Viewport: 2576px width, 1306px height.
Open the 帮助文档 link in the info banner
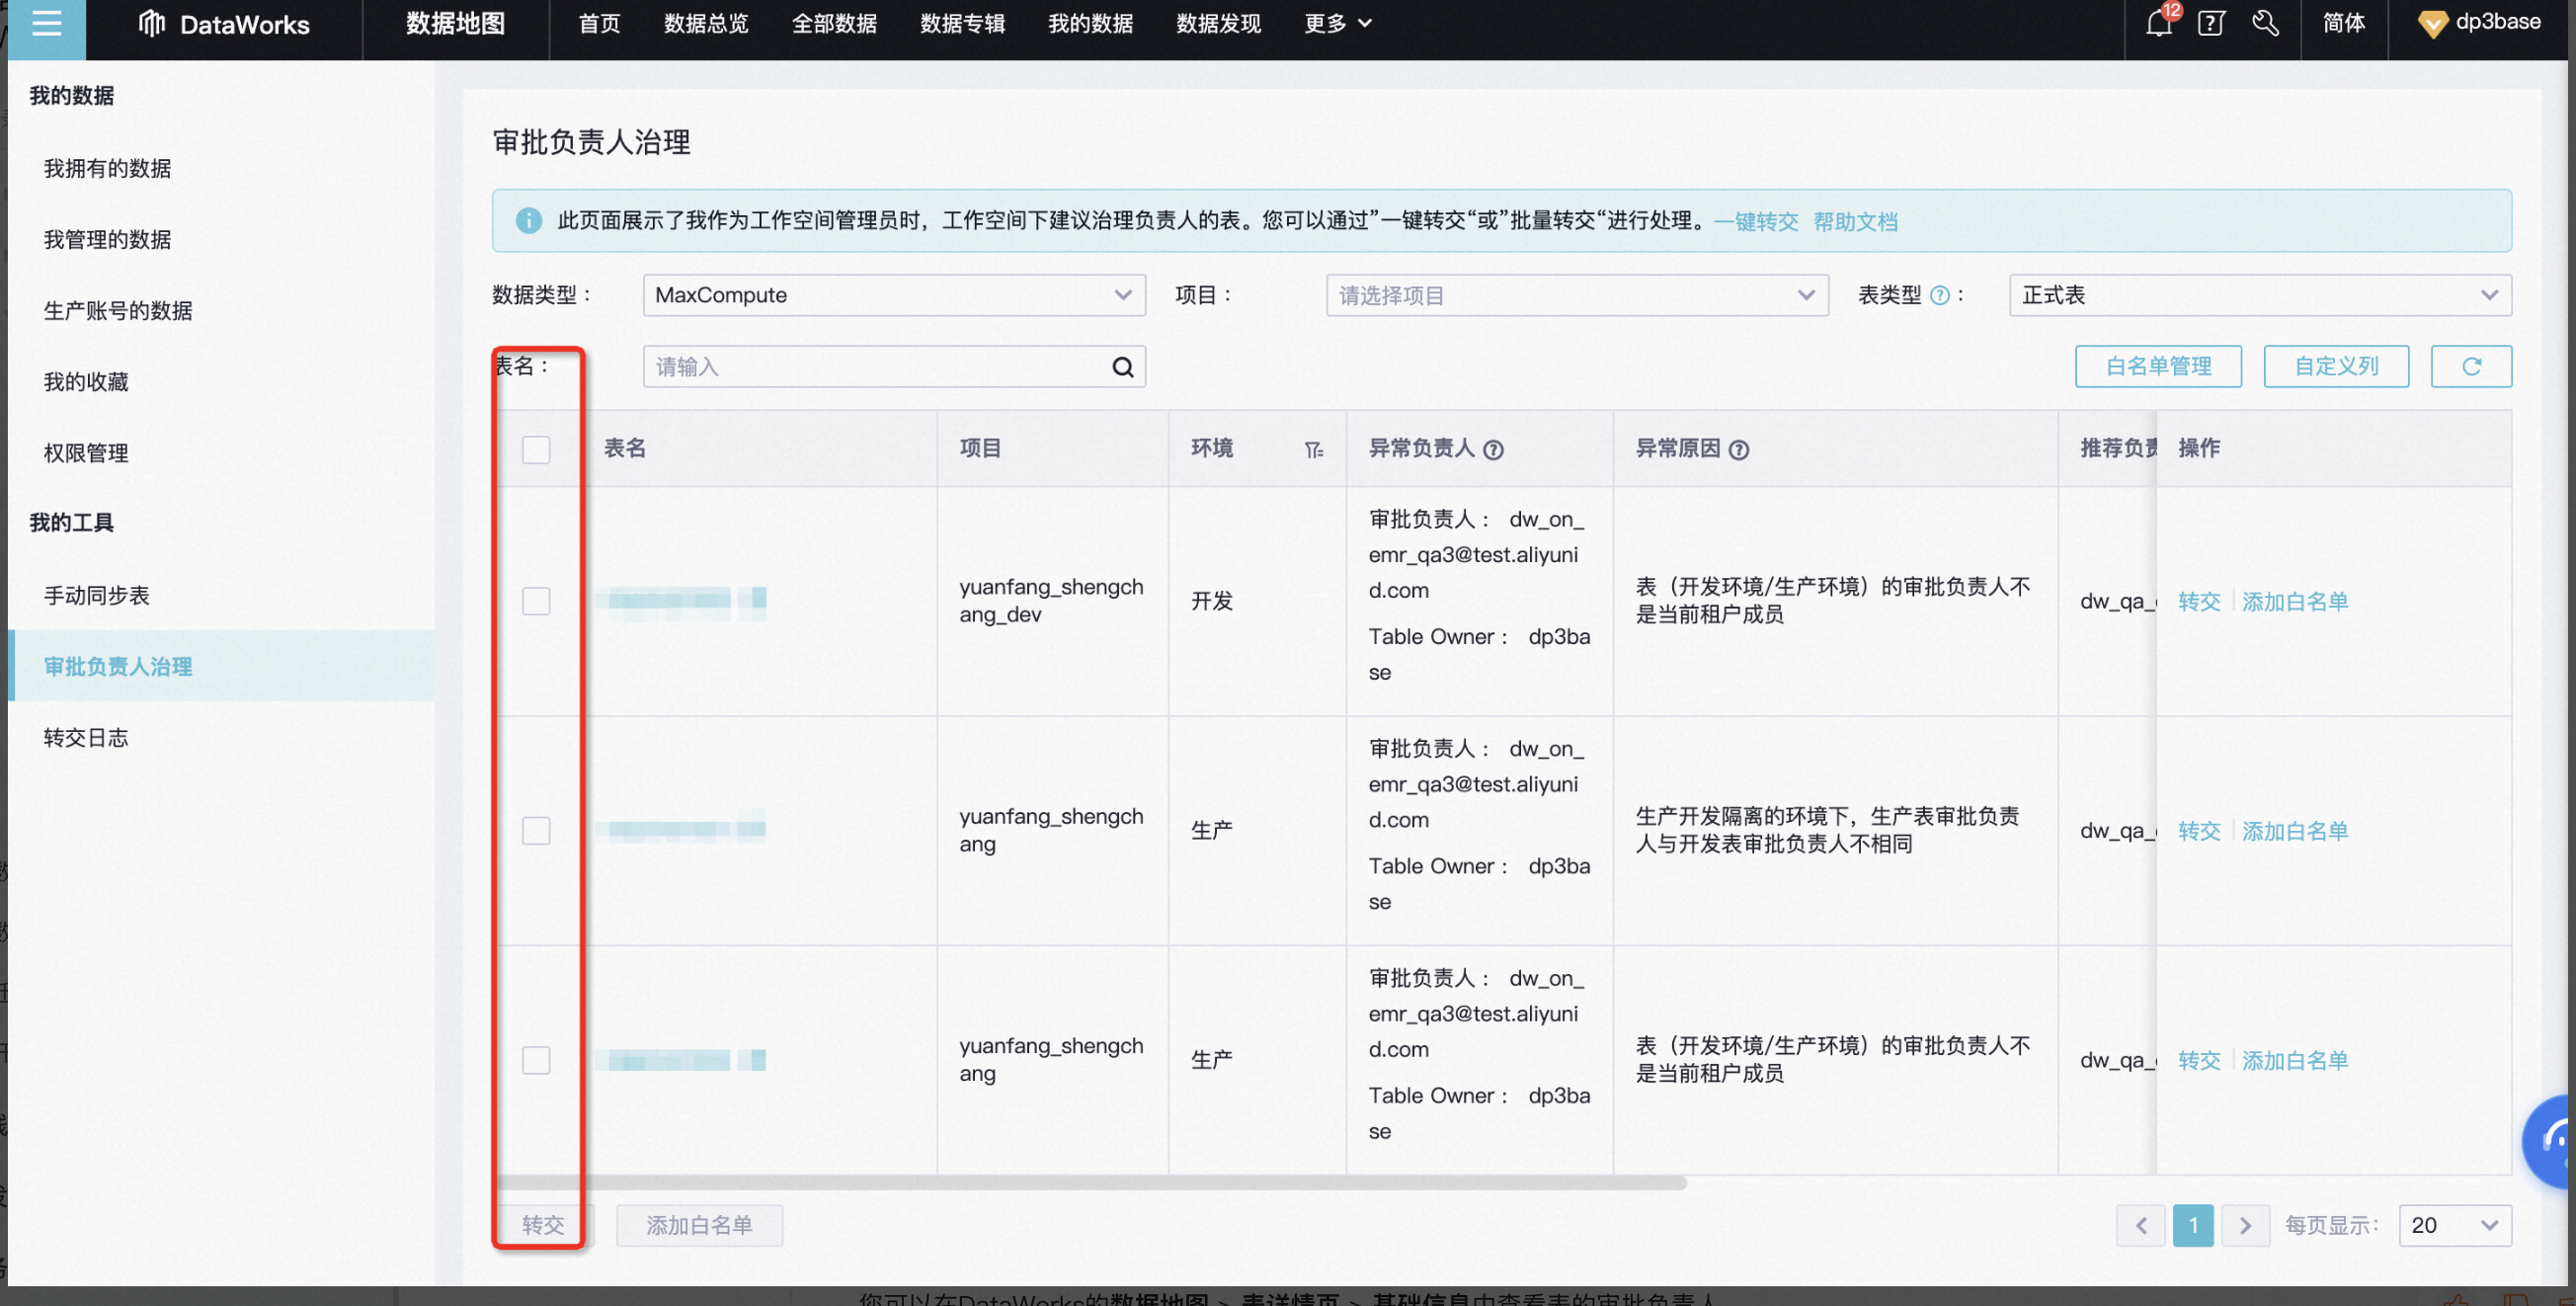[1855, 221]
